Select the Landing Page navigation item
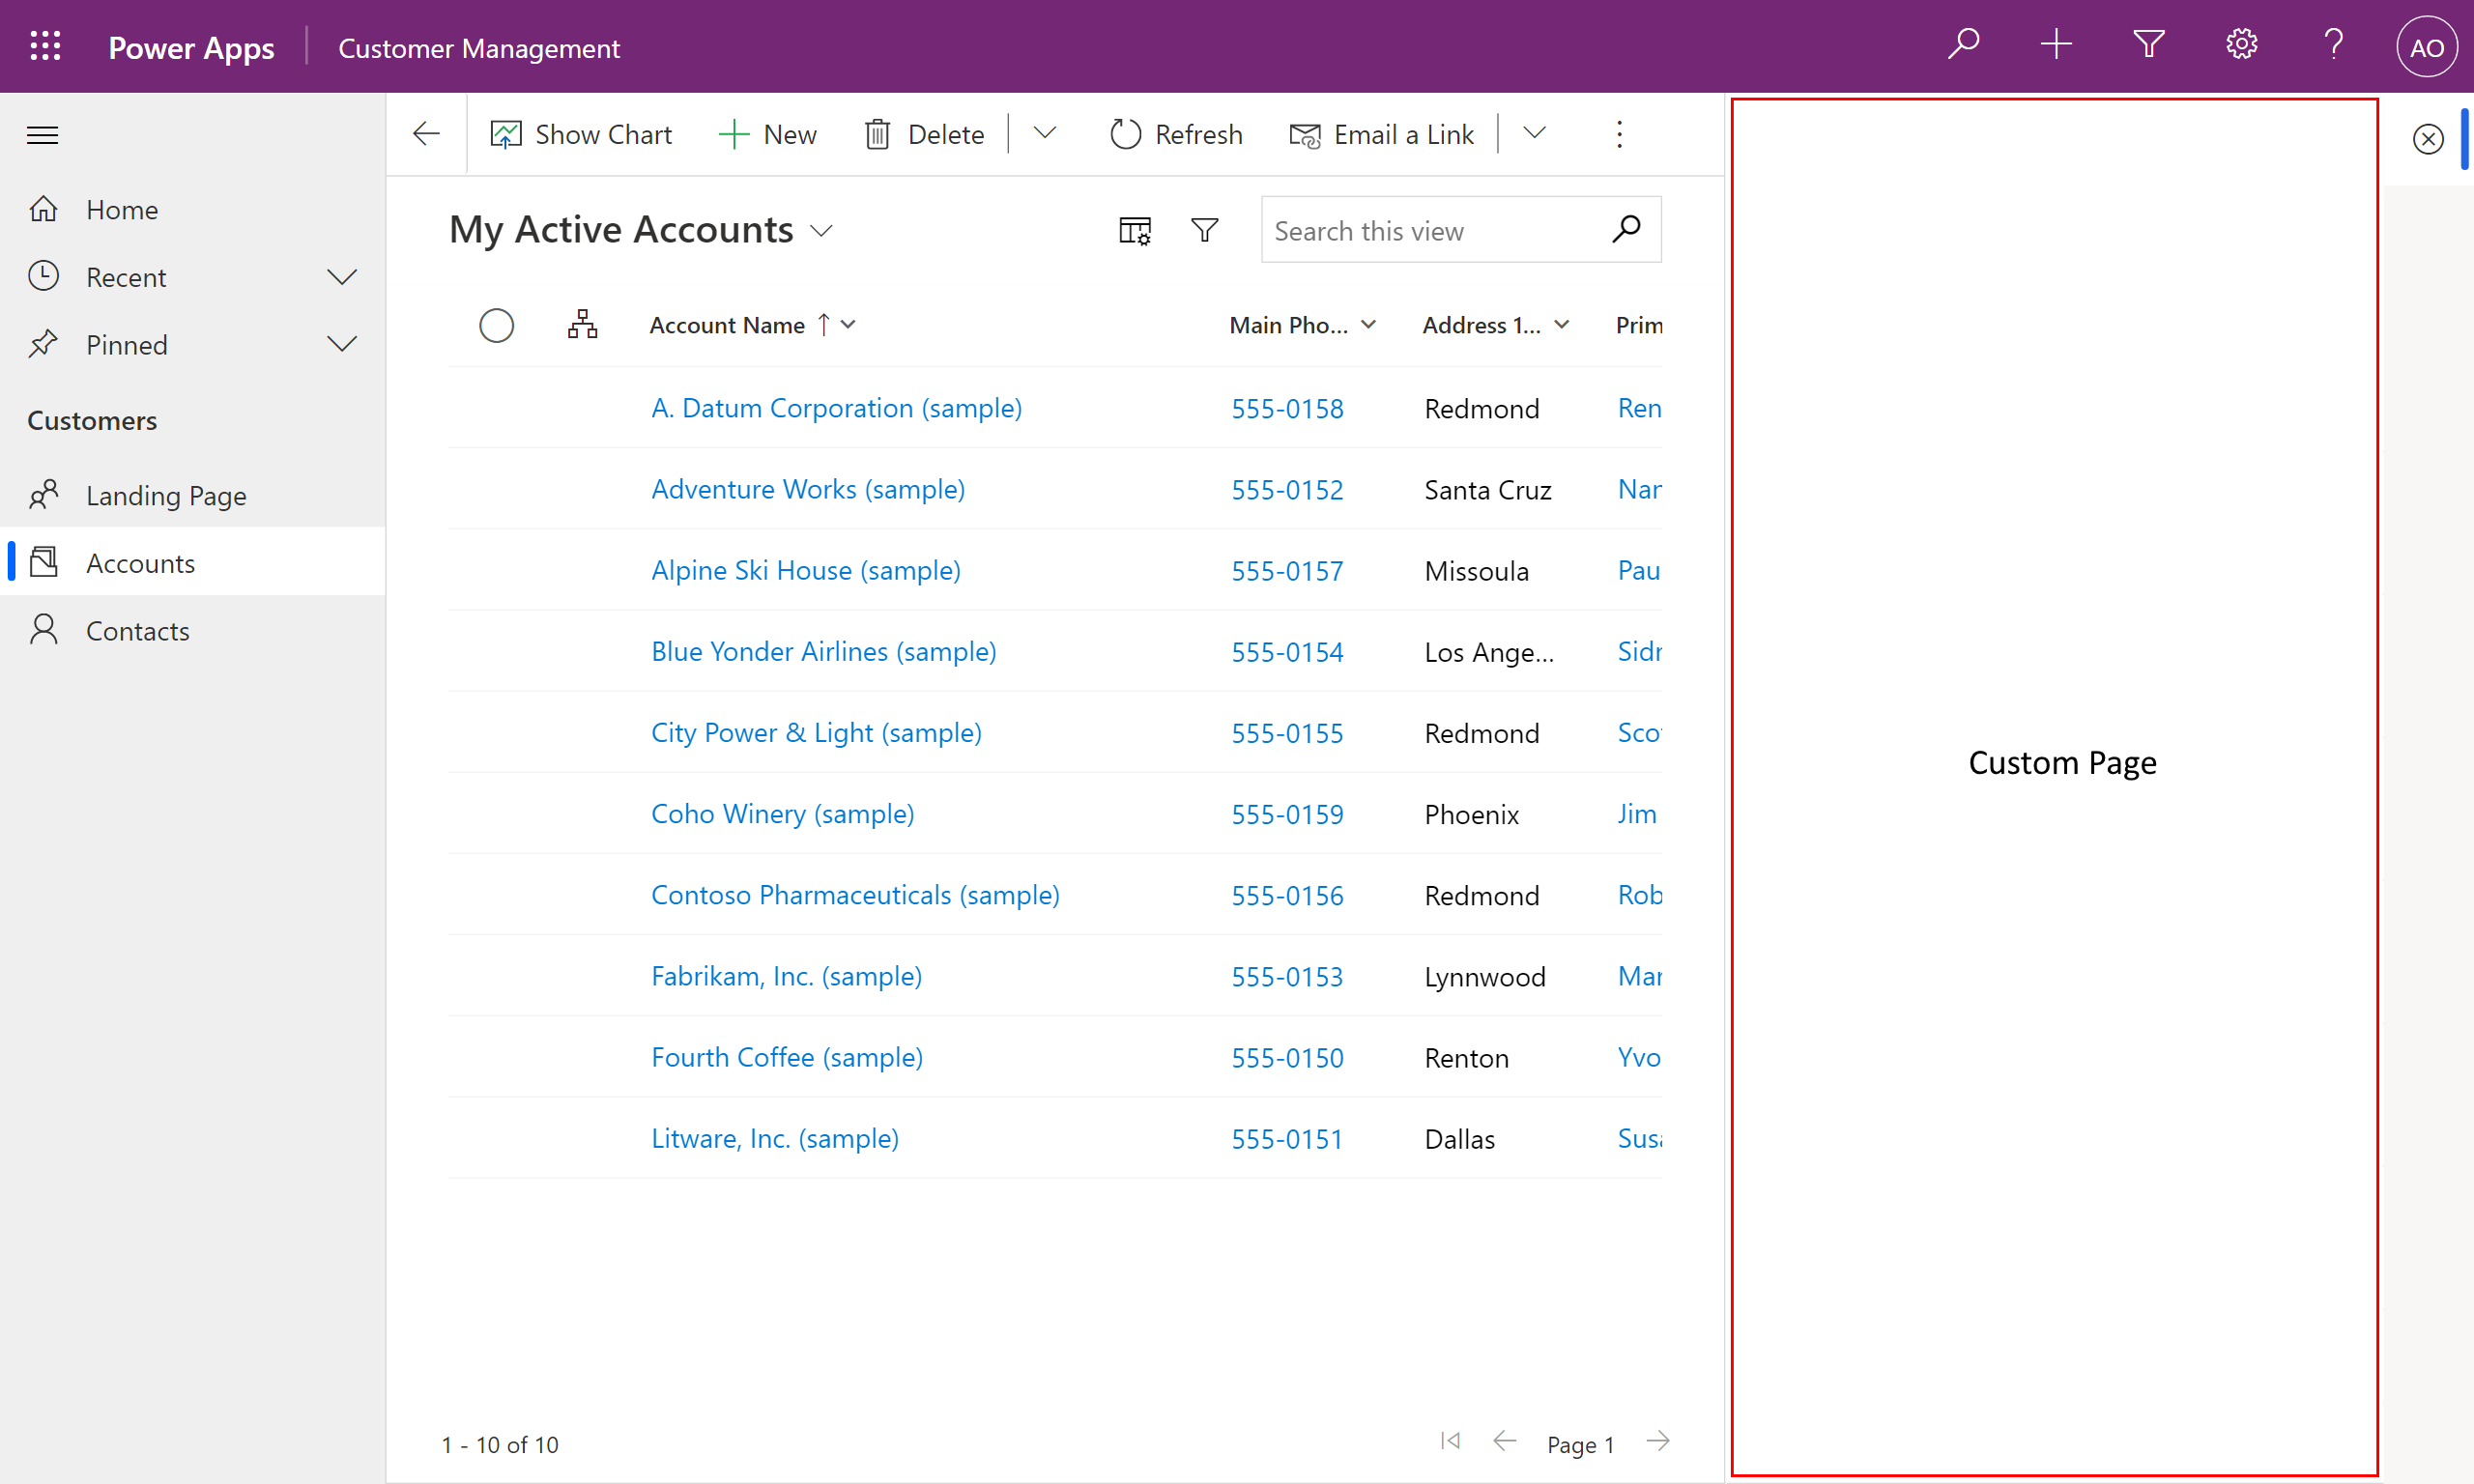The width and height of the screenshot is (2474, 1484). pyautogui.click(x=166, y=495)
